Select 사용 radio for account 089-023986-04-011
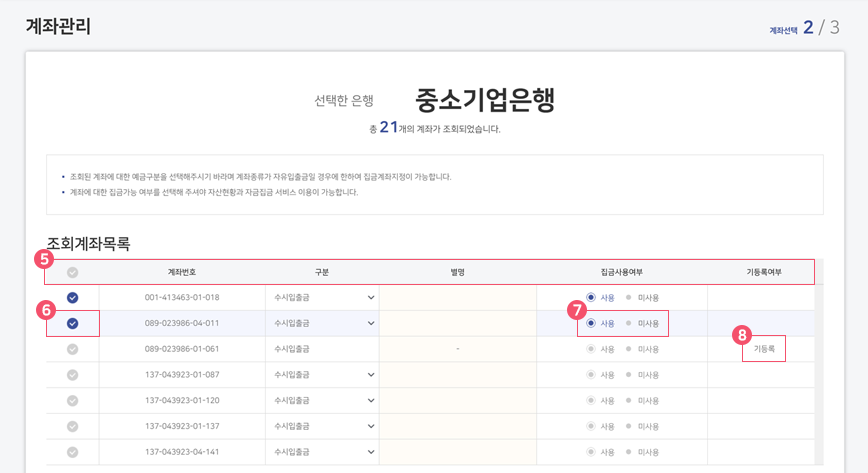The height and width of the screenshot is (473, 868). (x=591, y=324)
